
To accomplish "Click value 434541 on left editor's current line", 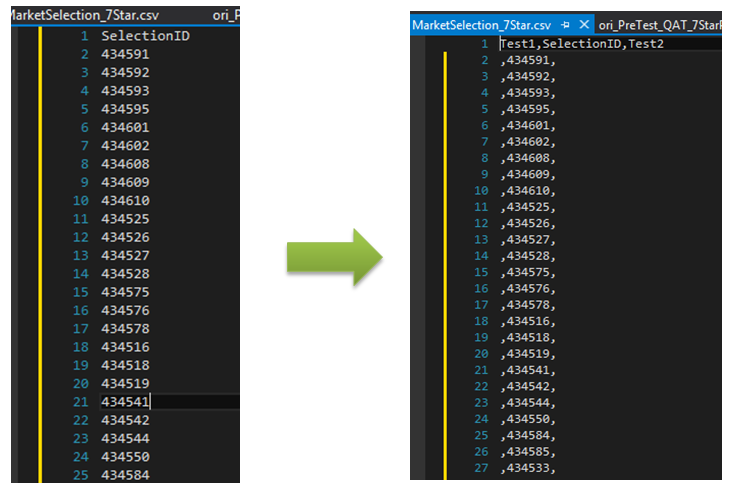I will click(125, 401).
